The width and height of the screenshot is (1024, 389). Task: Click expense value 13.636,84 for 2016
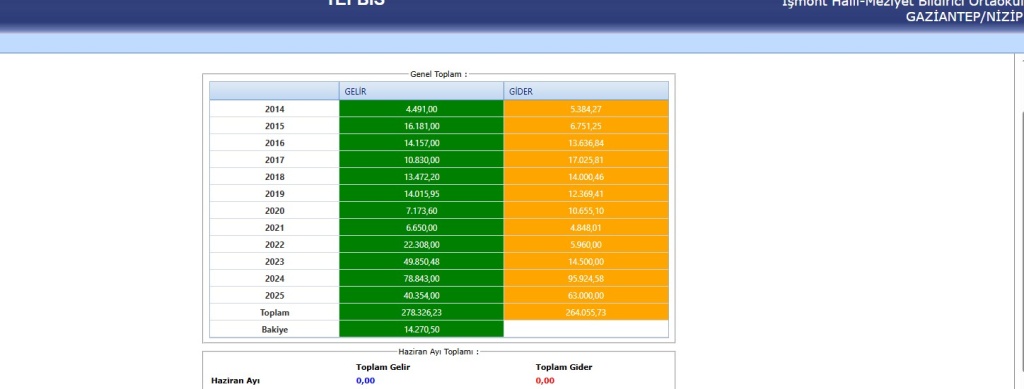pyautogui.click(x=586, y=143)
